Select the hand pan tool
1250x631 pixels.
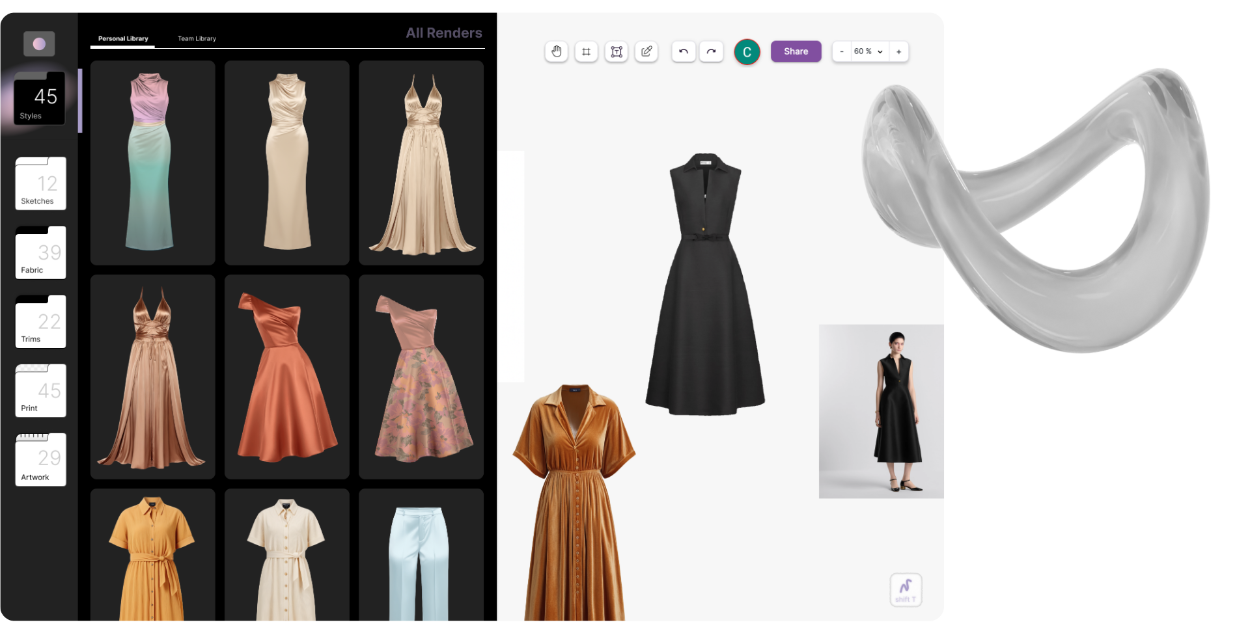coord(556,51)
